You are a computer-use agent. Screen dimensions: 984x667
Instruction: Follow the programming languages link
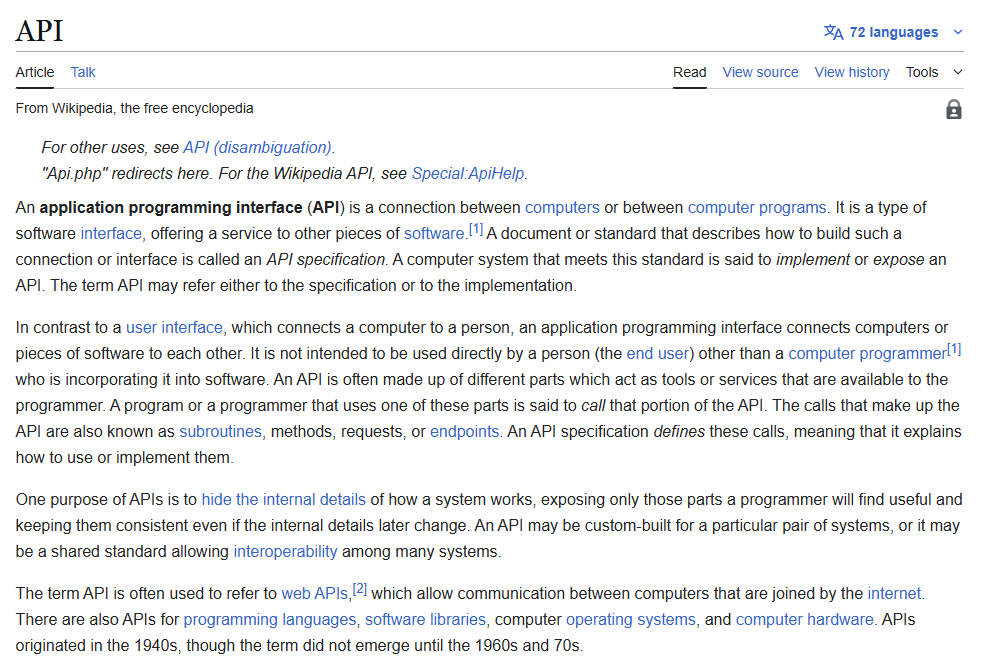click(x=269, y=619)
